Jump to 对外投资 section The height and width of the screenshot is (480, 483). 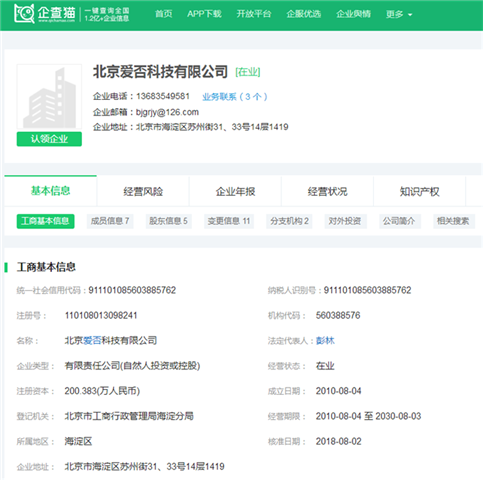(345, 221)
